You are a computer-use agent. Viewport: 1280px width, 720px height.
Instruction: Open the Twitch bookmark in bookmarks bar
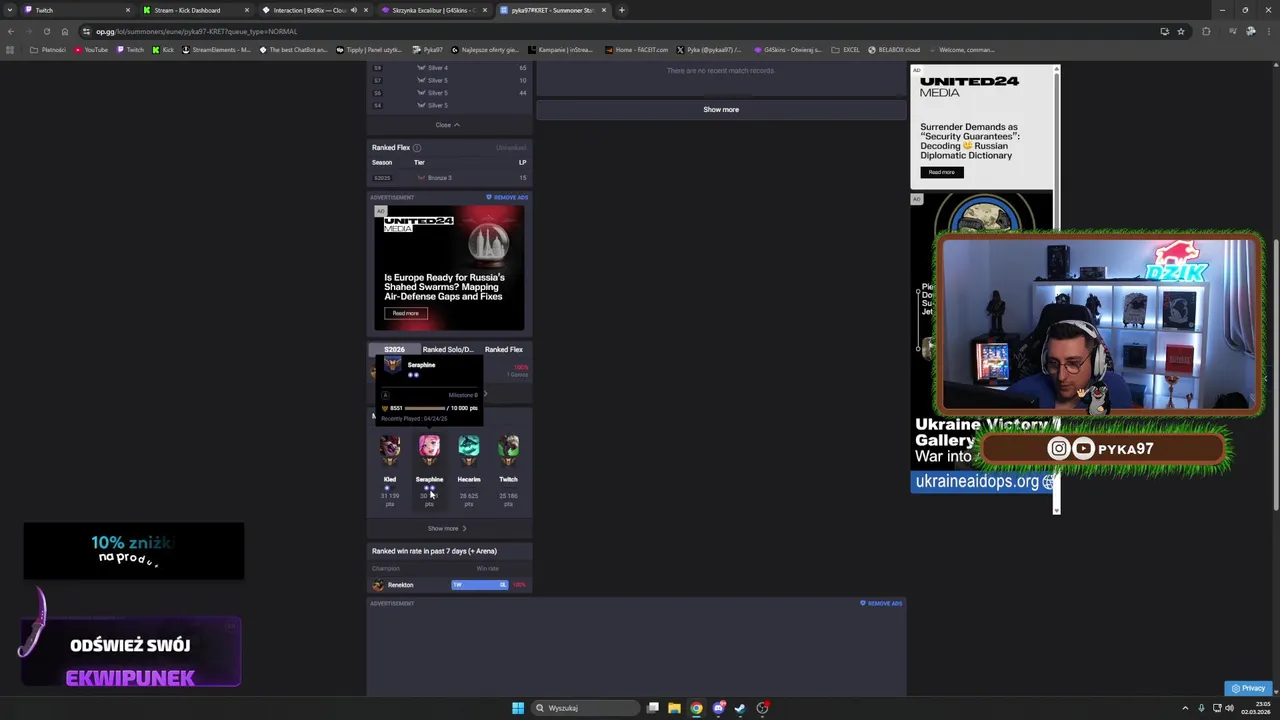pos(131,50)
